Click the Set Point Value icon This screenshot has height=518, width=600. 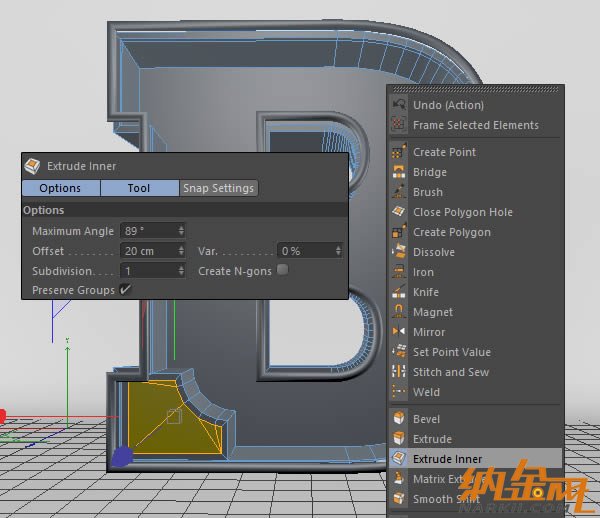[399, 352]
